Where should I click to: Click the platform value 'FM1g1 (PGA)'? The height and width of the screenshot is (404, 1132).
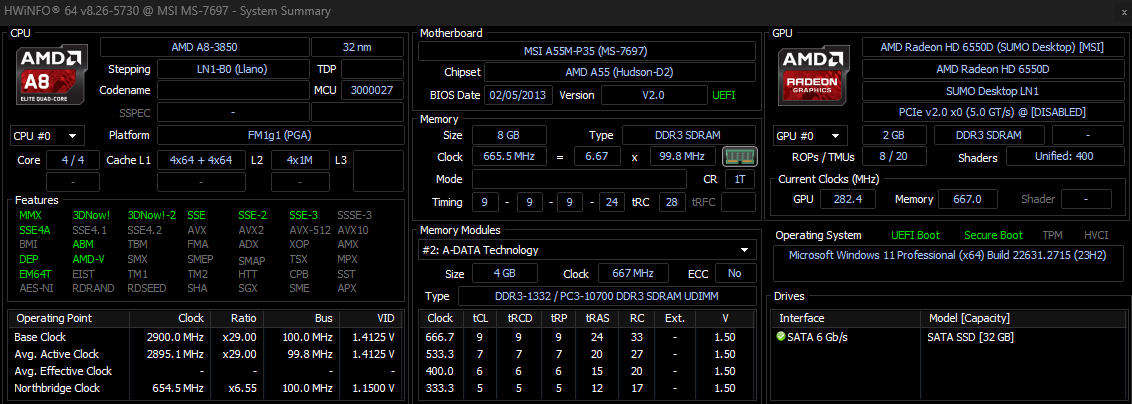click(280, 136)
